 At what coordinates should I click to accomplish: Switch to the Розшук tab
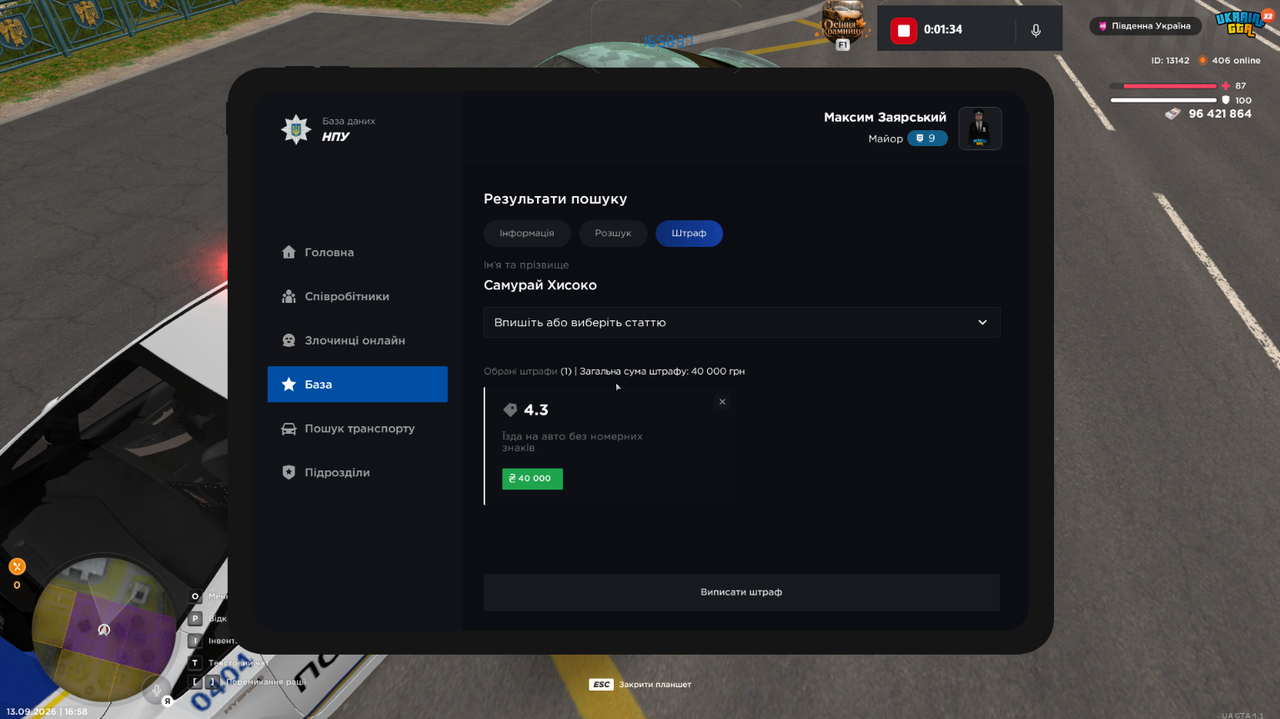pos(613,233)
